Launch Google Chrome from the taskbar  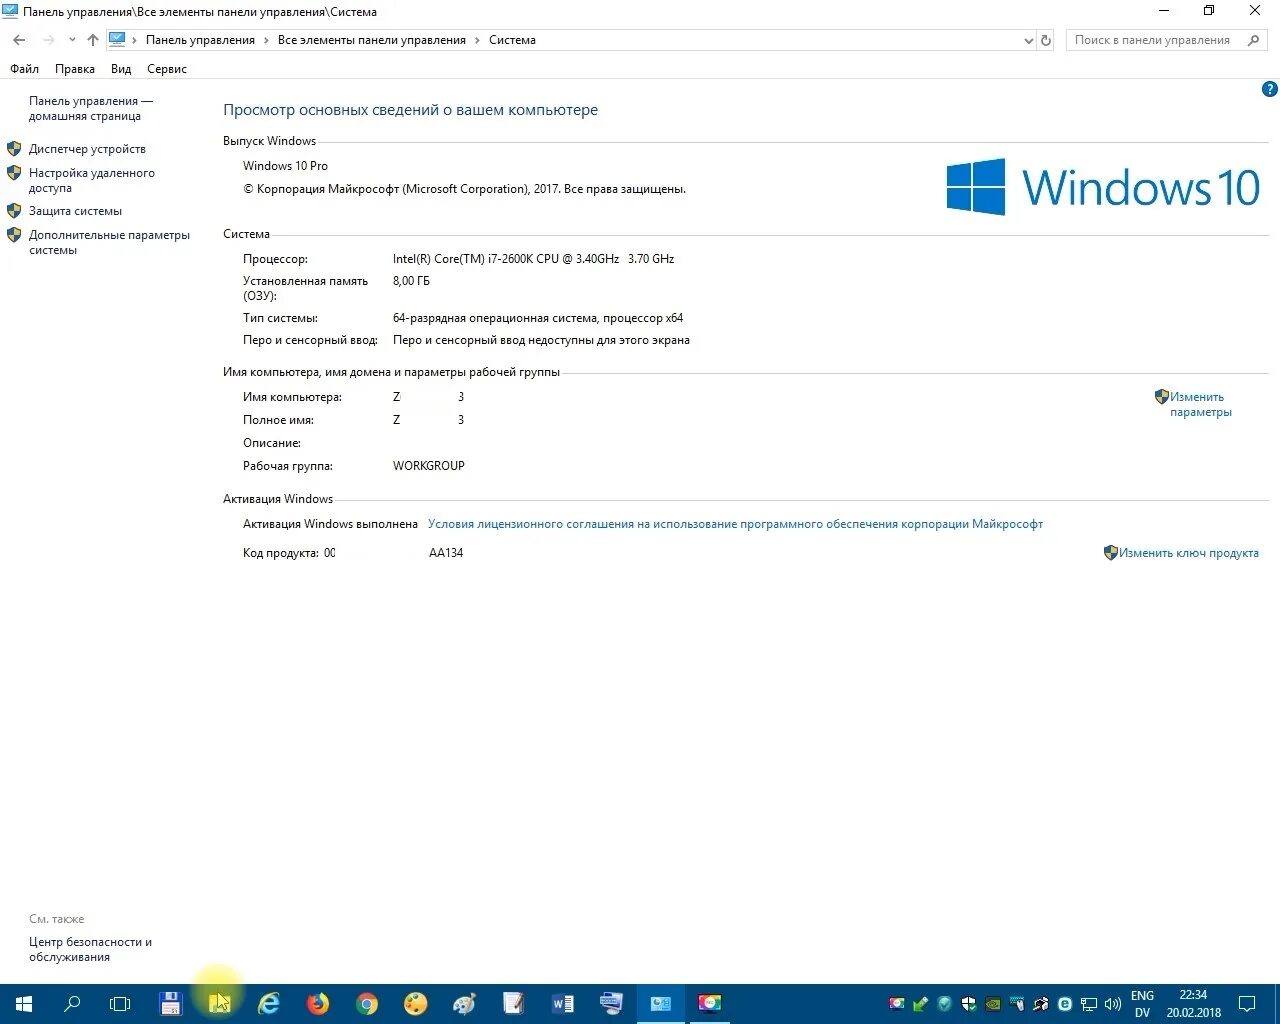point(367,1003)
